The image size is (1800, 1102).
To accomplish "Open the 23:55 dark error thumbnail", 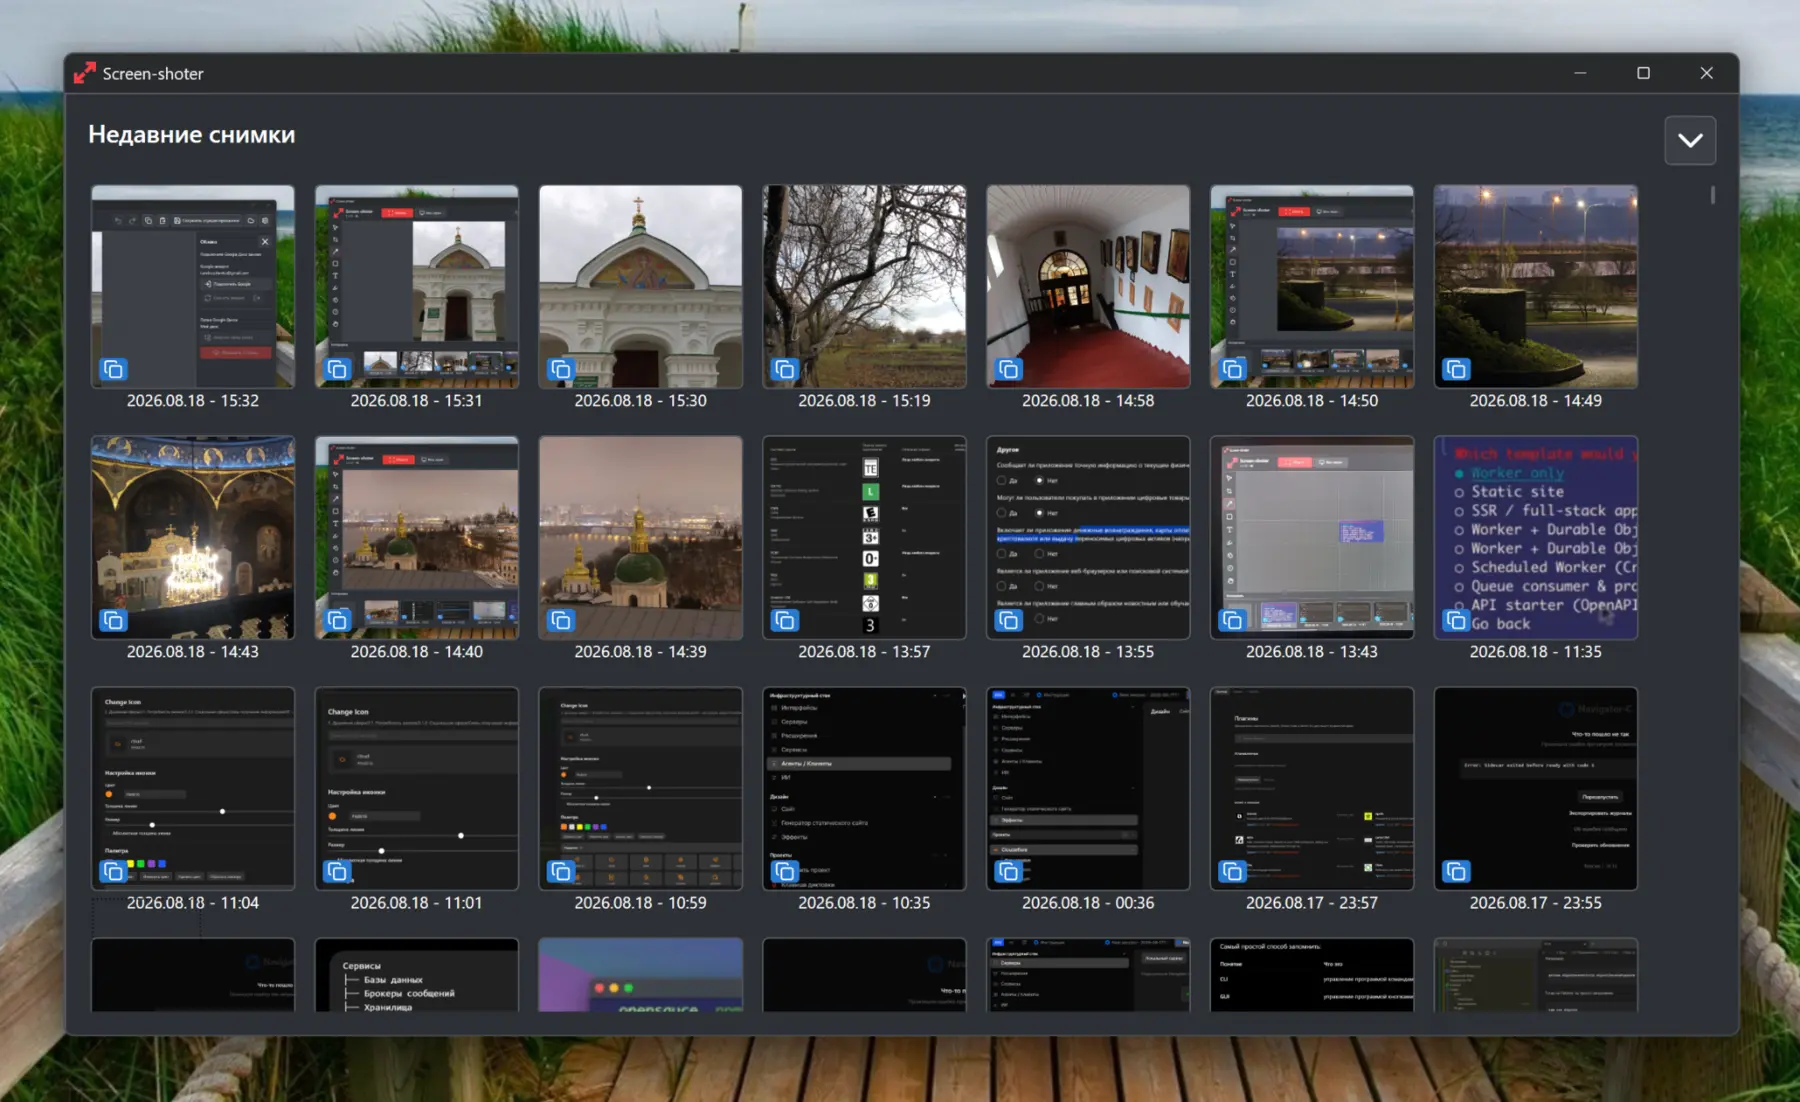I will coord(1536,788).
